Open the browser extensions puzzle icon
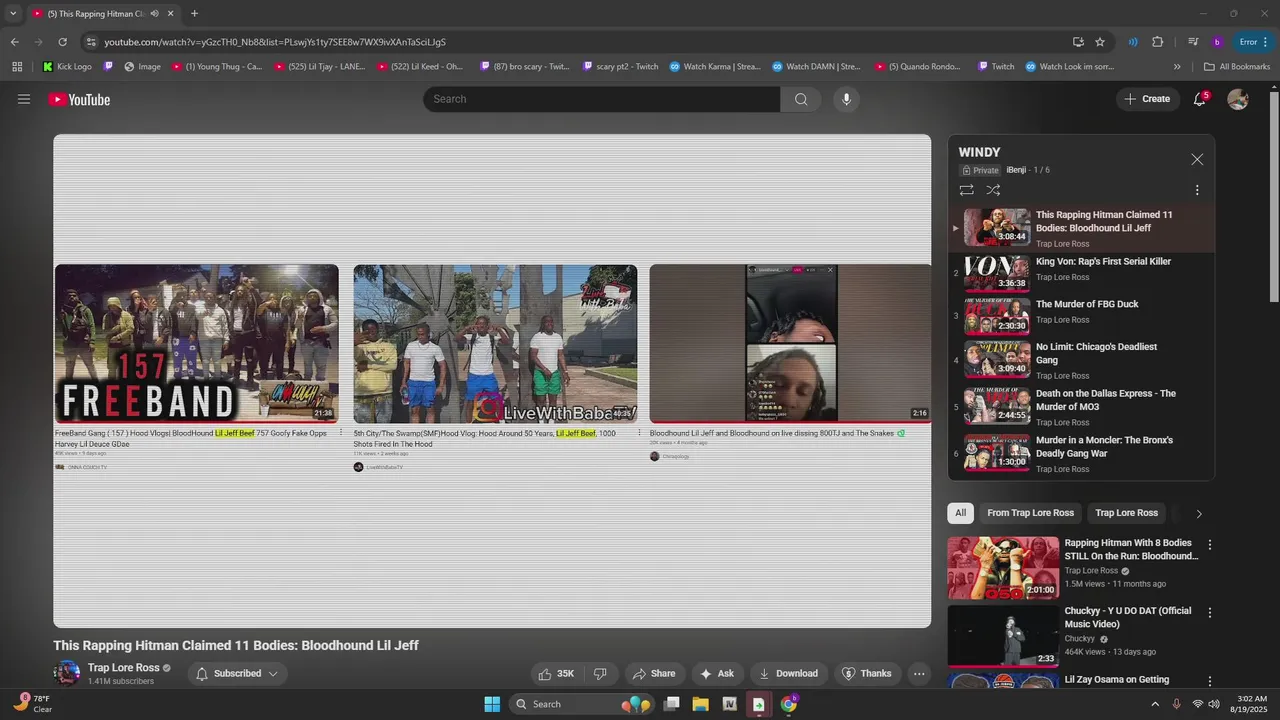 click(x=1158, y=42)
